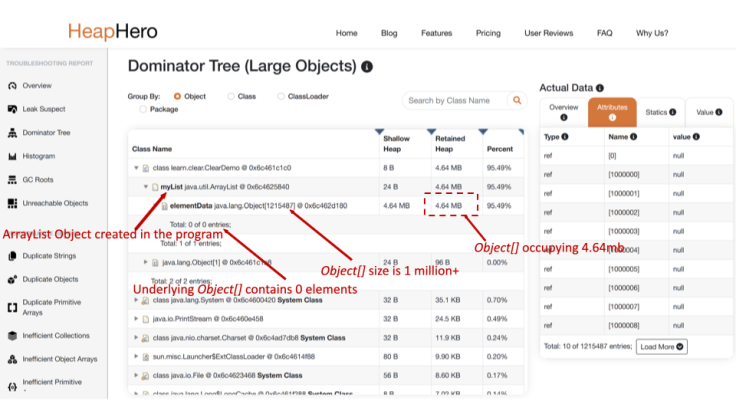The image size is (736, 414).
Task: Open the GC Roots sidebar icon
Action: click(13, 179)
